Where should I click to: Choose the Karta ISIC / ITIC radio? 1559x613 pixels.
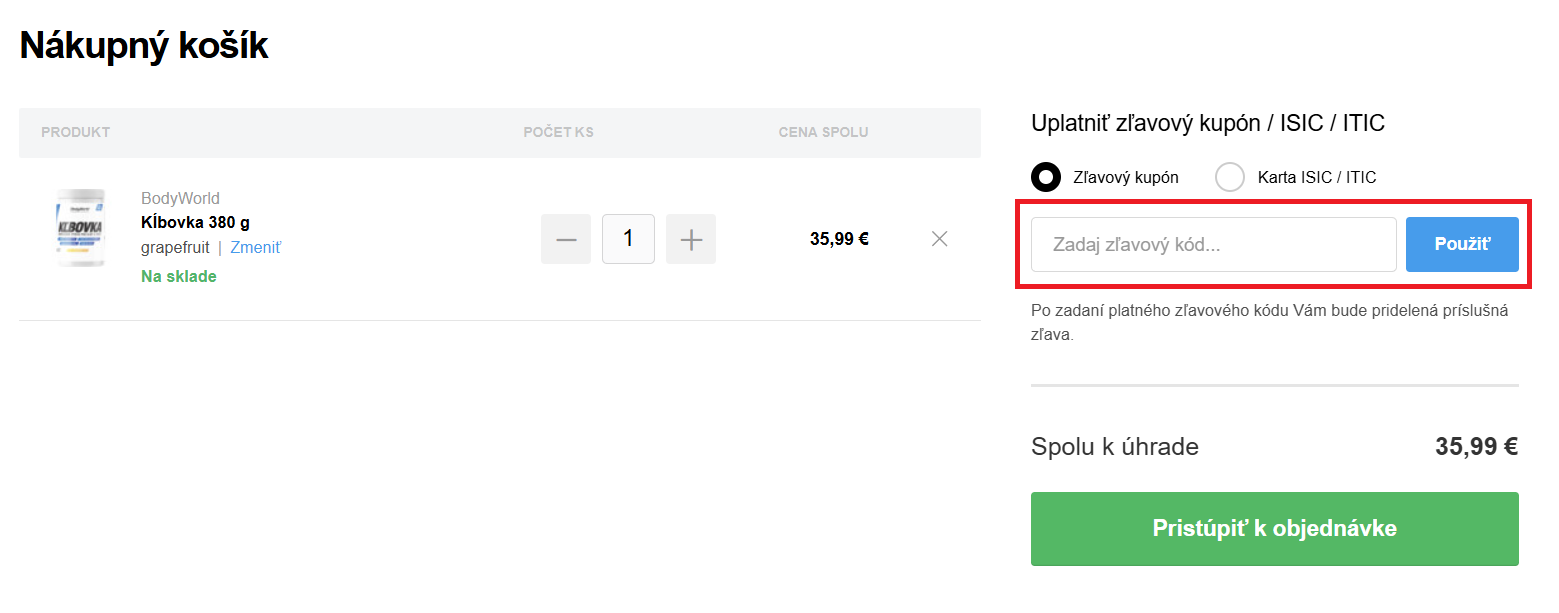coord(1230,177)
